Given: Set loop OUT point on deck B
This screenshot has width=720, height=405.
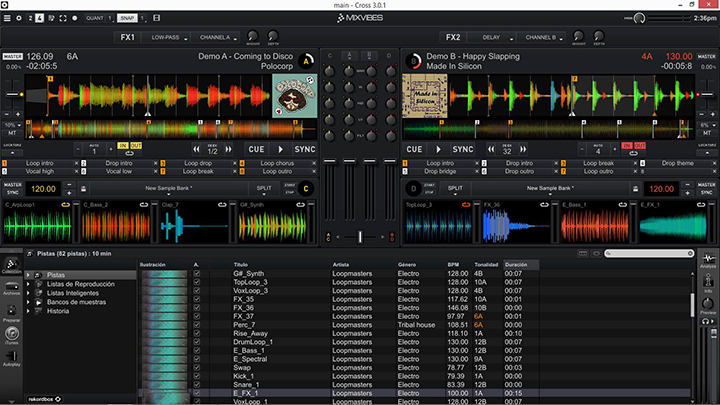Looking at the screenshot, I should (640, 146).
